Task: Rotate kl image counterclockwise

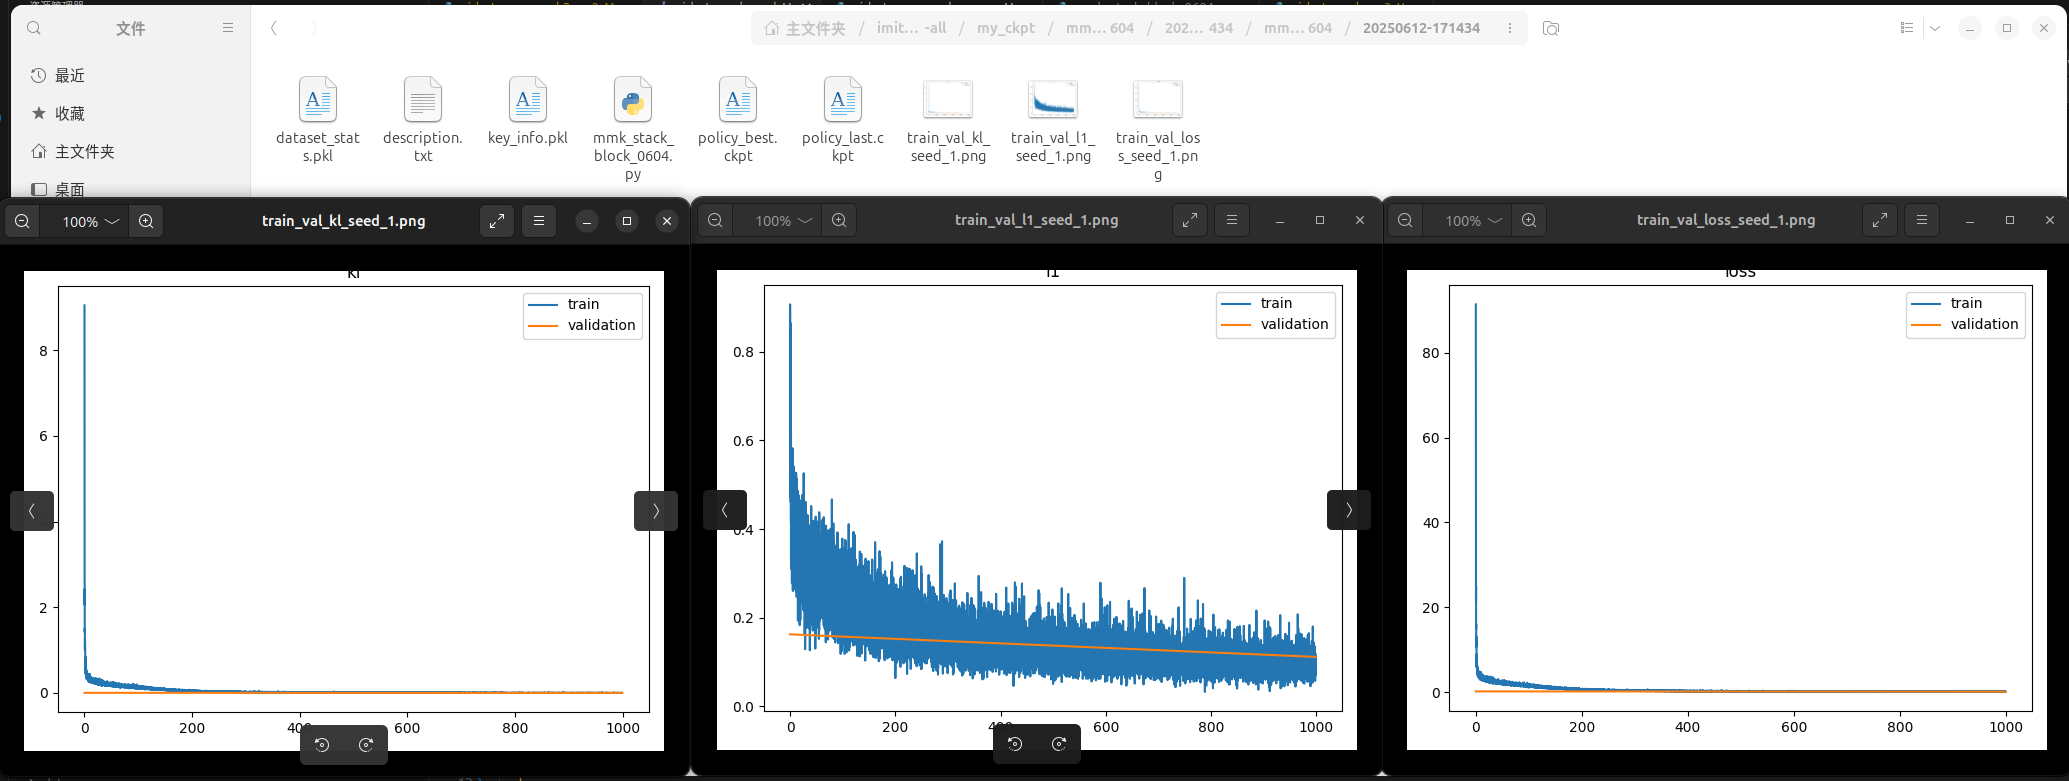Action: 322,744
